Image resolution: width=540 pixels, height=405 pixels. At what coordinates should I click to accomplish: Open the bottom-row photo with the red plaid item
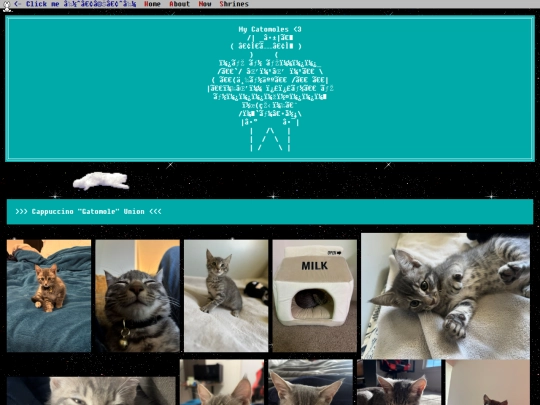(x=399, y=382)
